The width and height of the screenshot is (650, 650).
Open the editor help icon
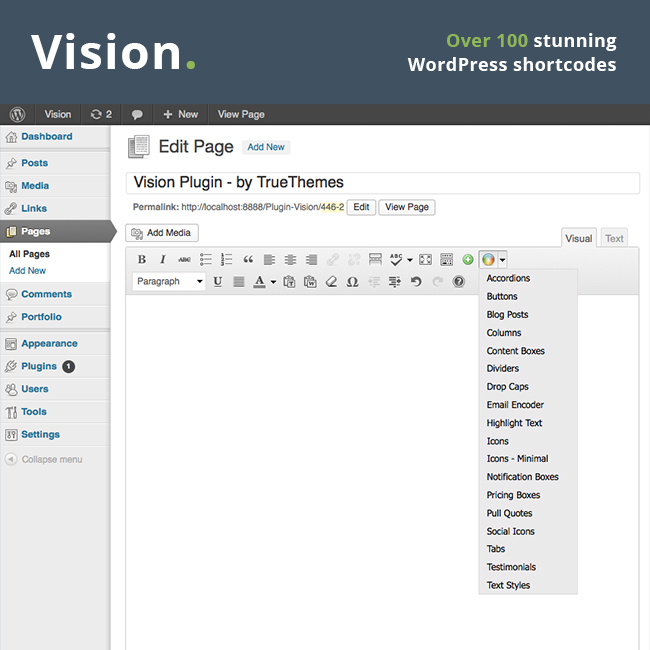[458, 281]
